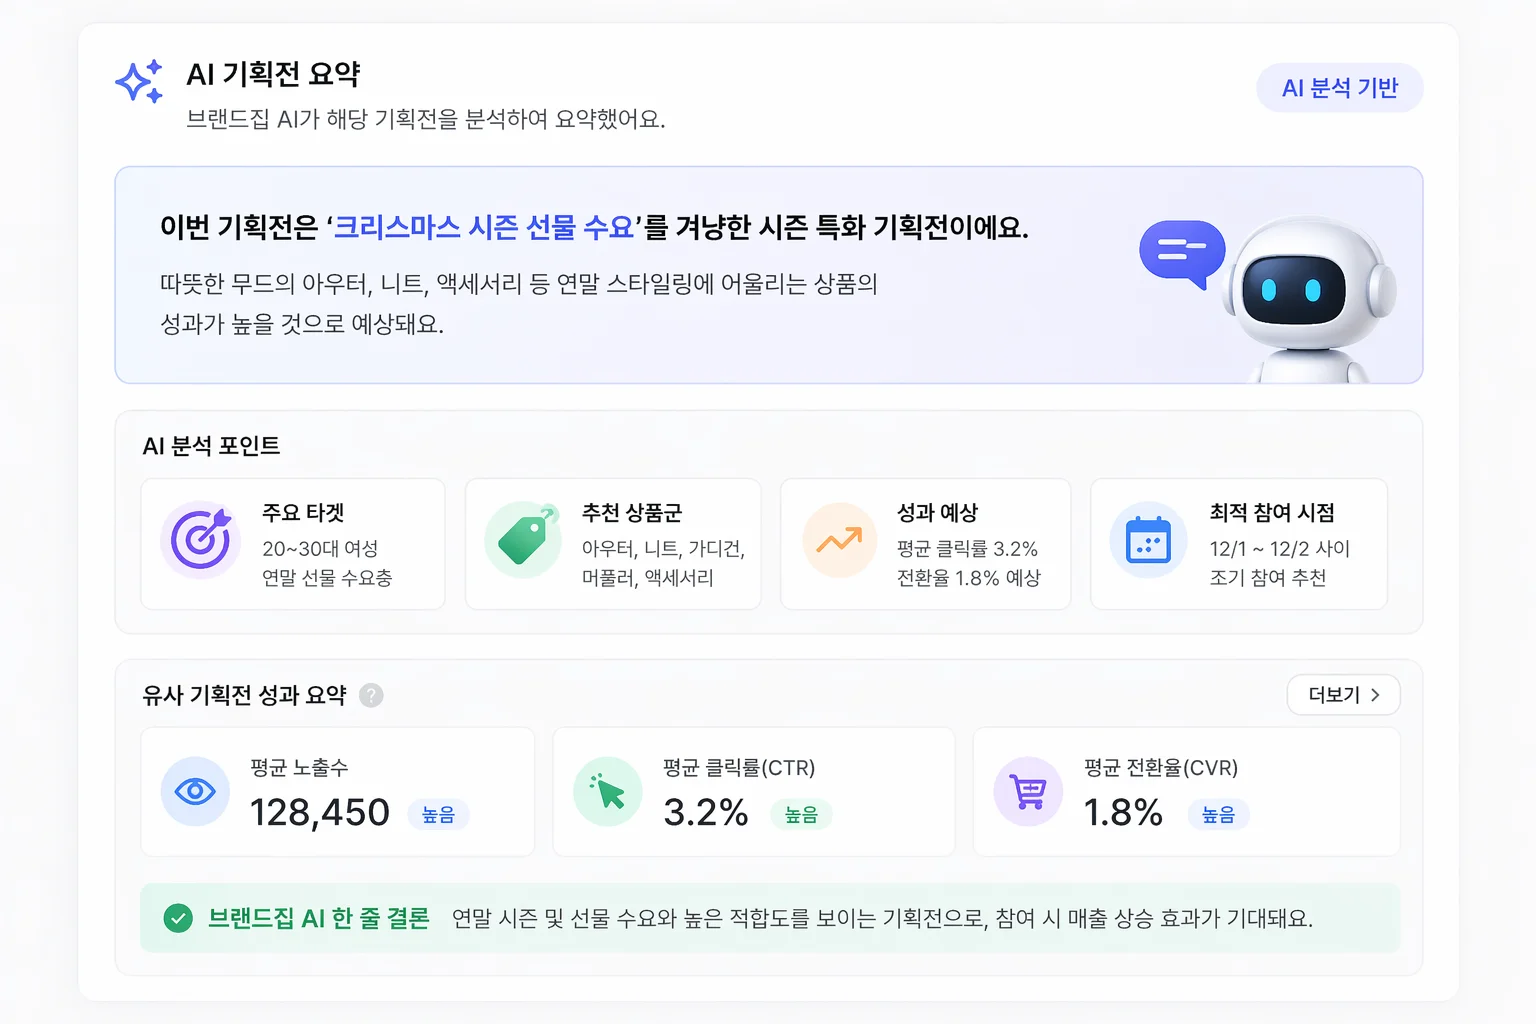Click the 주요 타겟 target icon

[201, 540]
